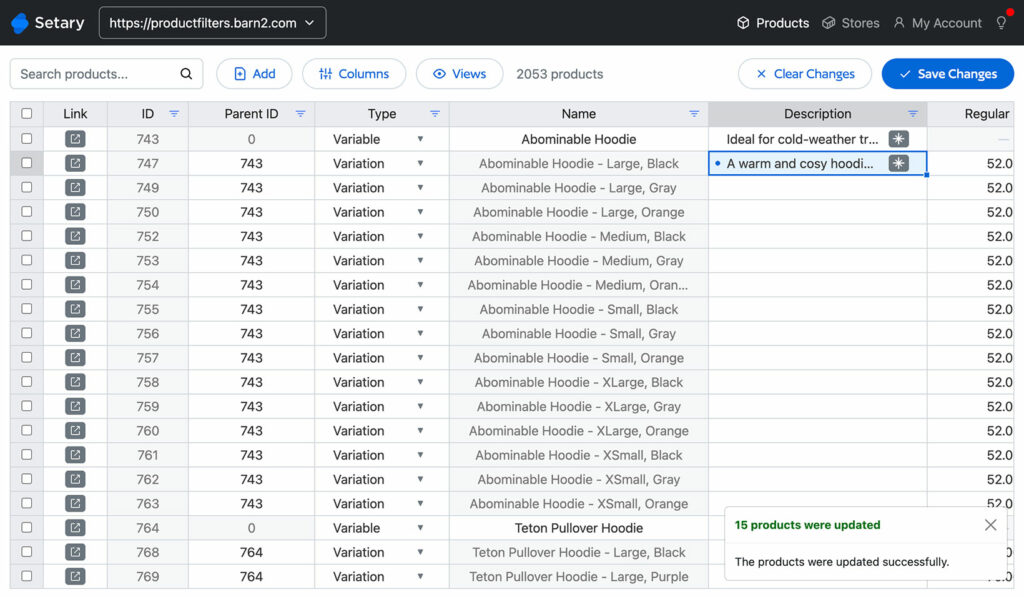Open link icon for product 749

click(x=75, y=187)
